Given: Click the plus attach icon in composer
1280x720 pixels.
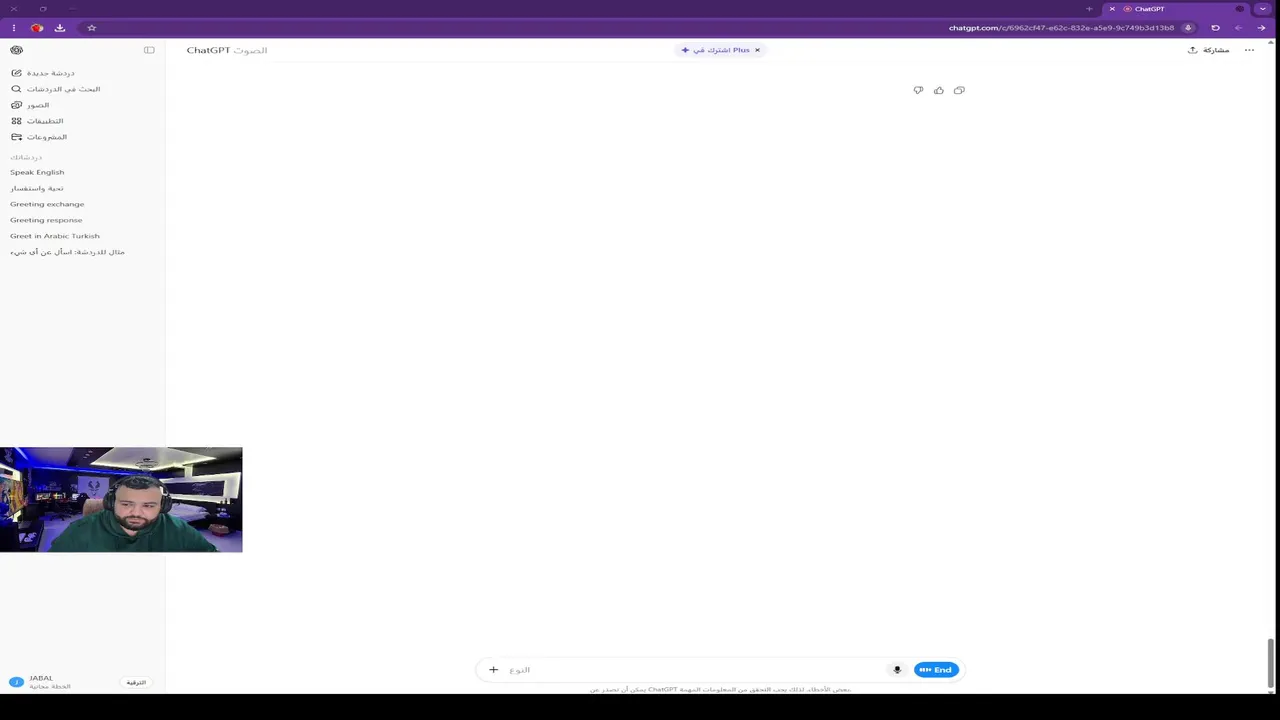Looking at the screenshot, I should pyautogui.click(x=493, y=670).
